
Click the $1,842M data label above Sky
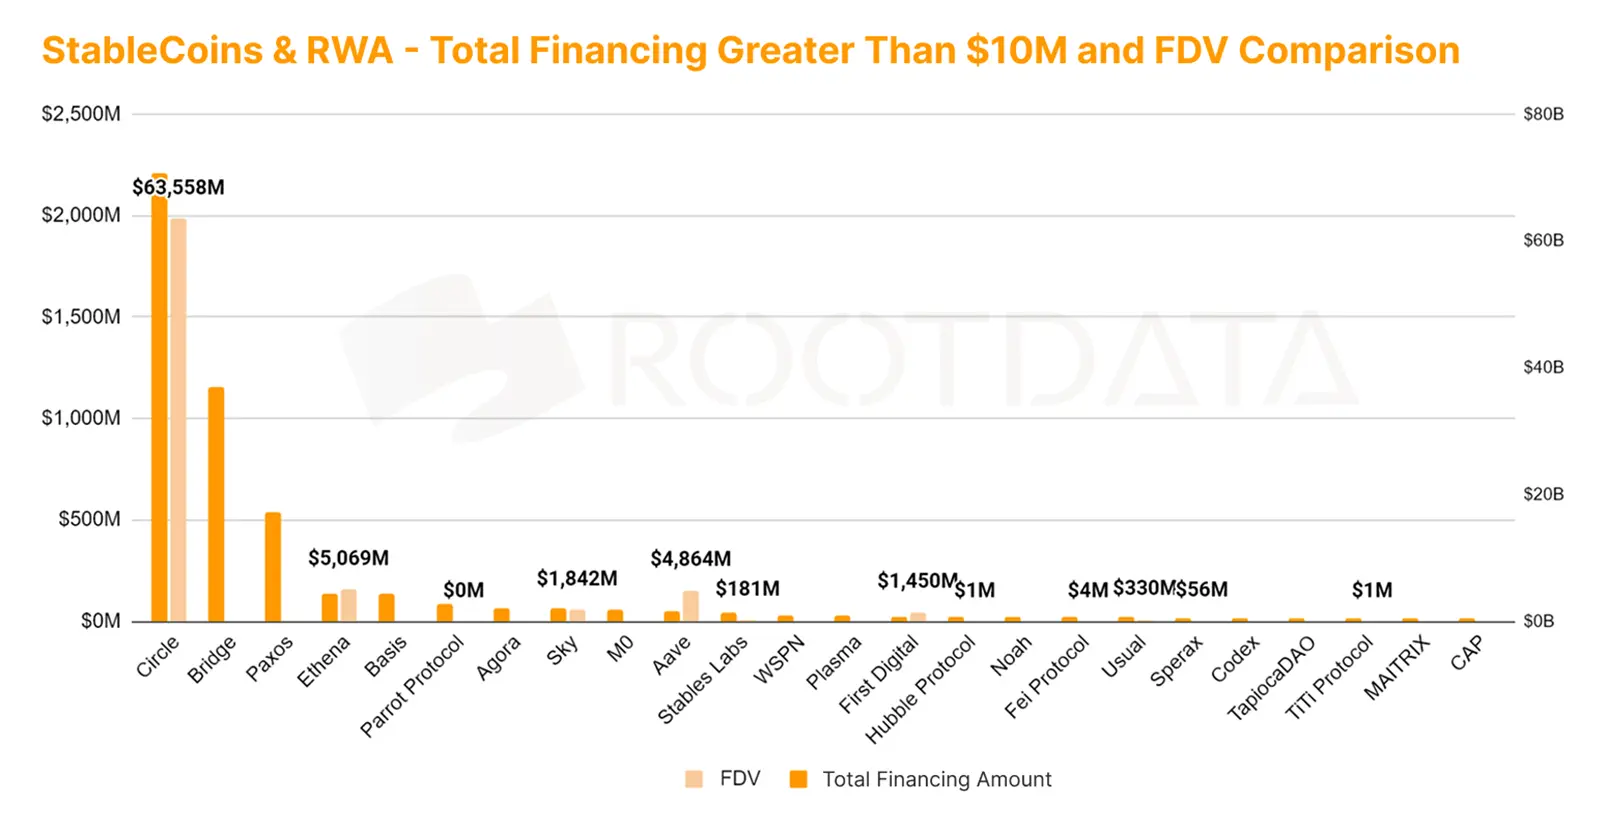(577, 578)
